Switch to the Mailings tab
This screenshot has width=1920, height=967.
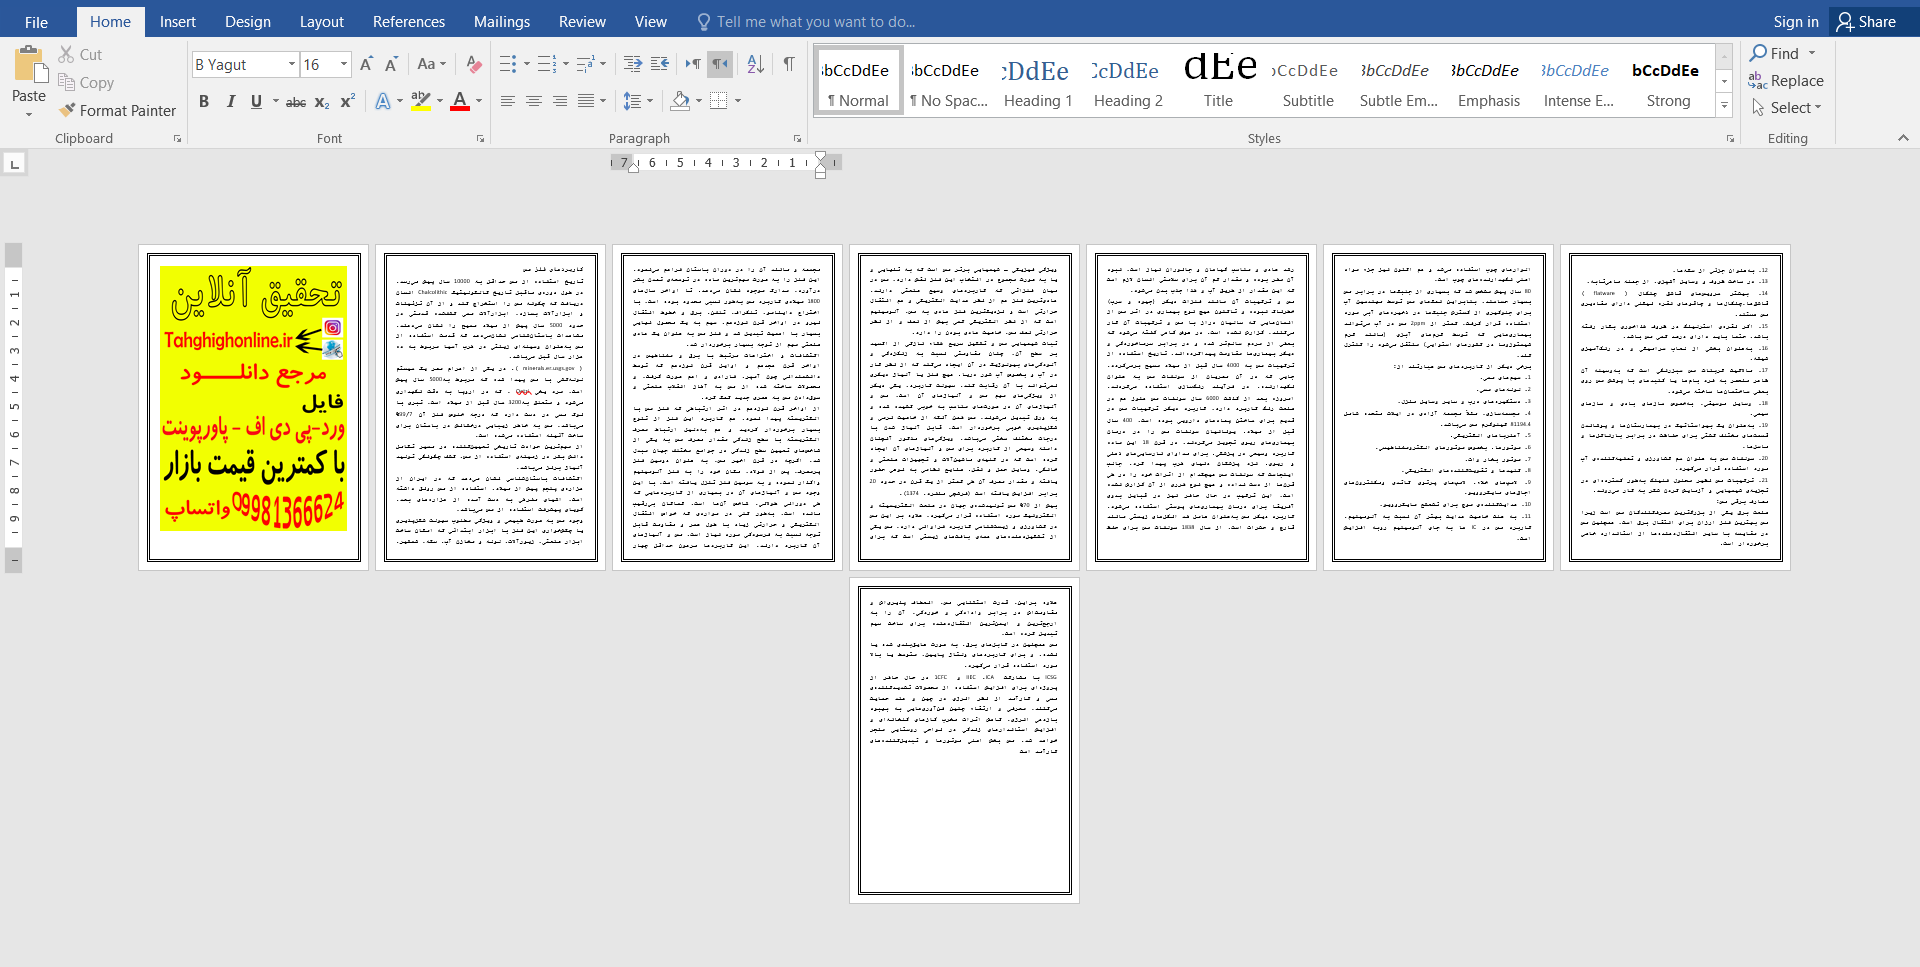[502, 22]
